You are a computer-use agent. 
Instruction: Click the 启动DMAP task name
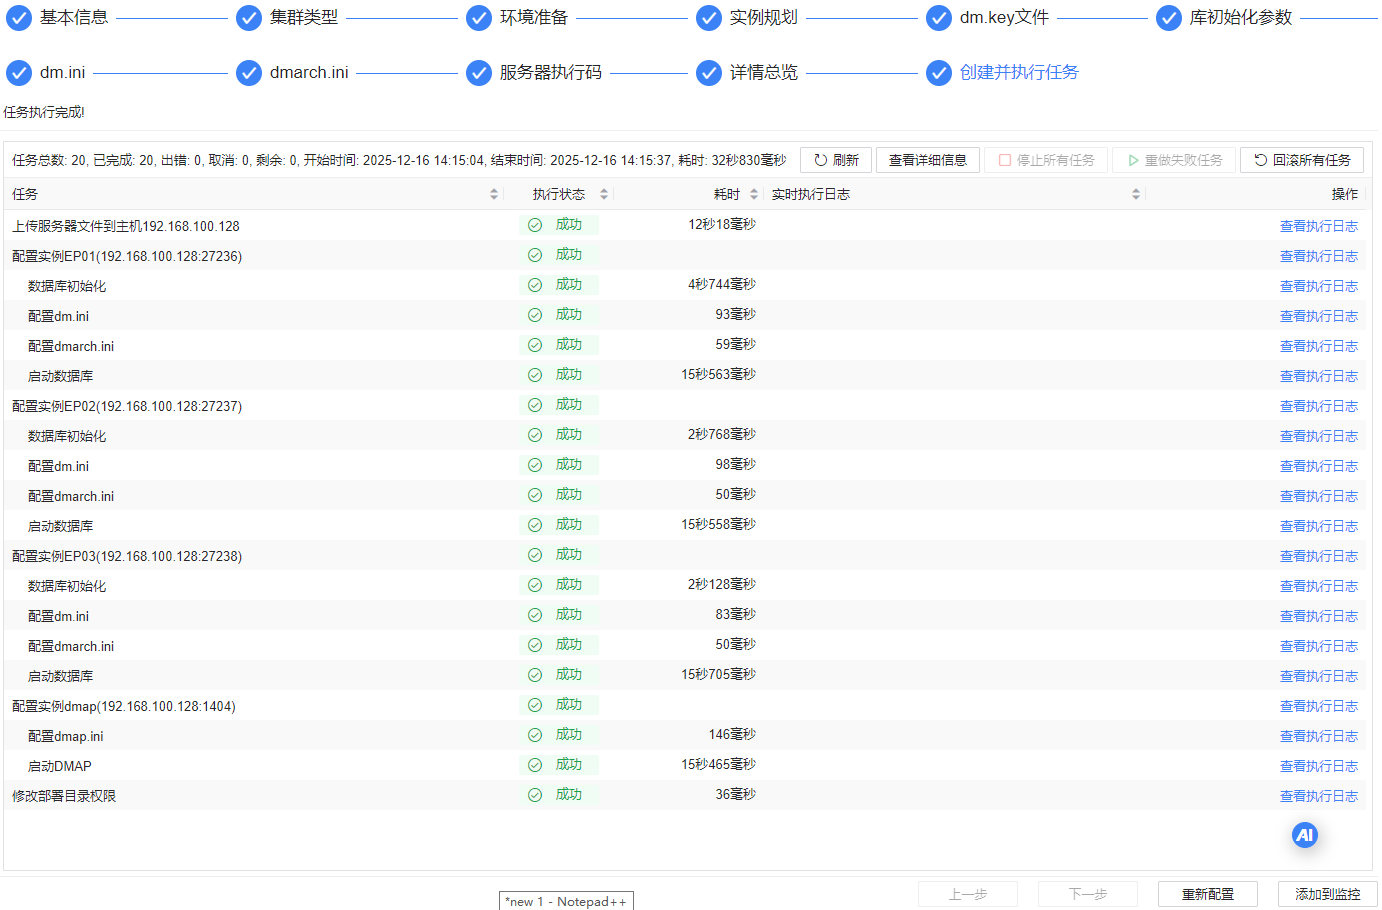[x=60, y=766]
